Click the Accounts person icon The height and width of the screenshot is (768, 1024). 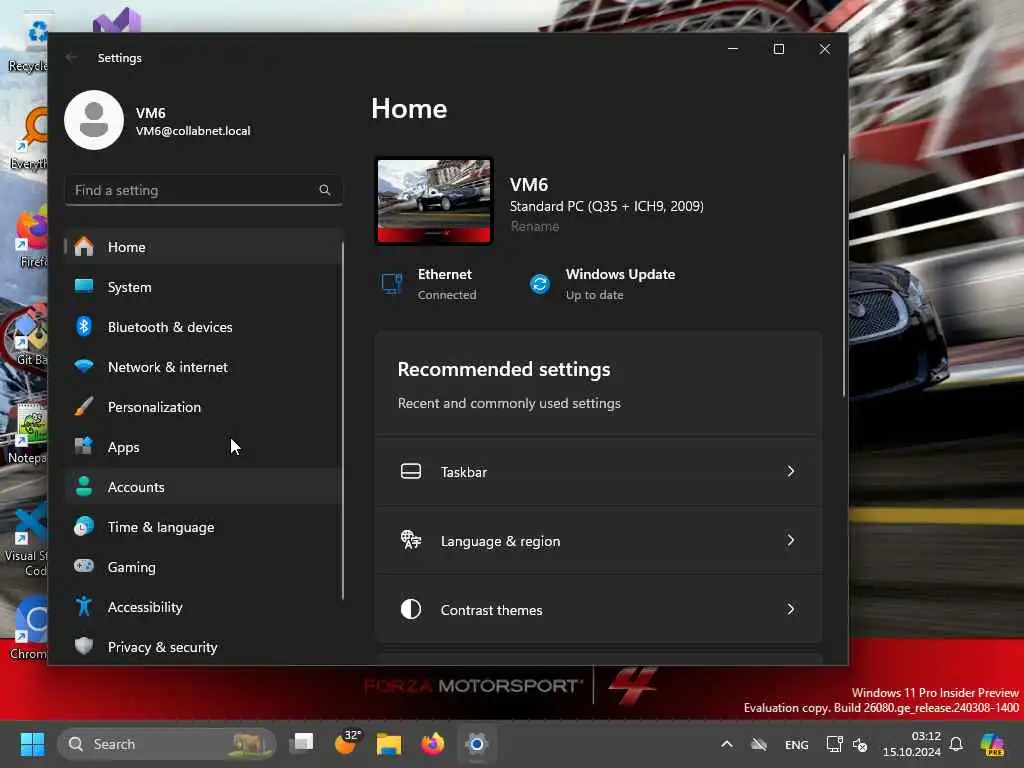[84, 487]
